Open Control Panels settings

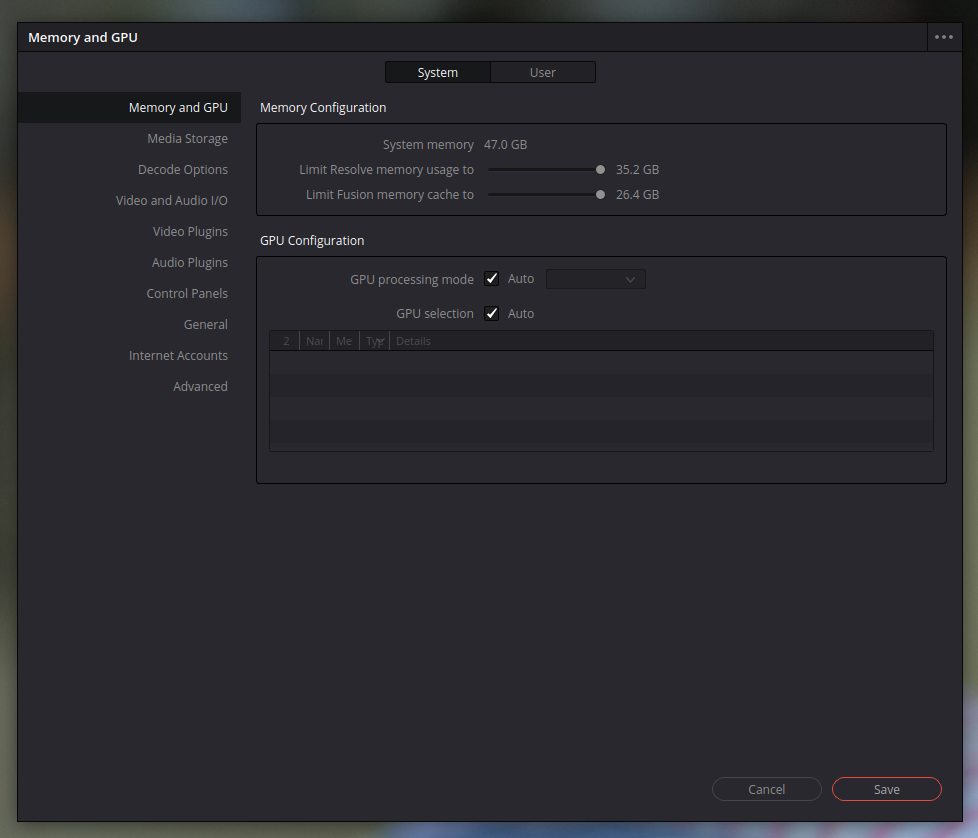point(187,294)
